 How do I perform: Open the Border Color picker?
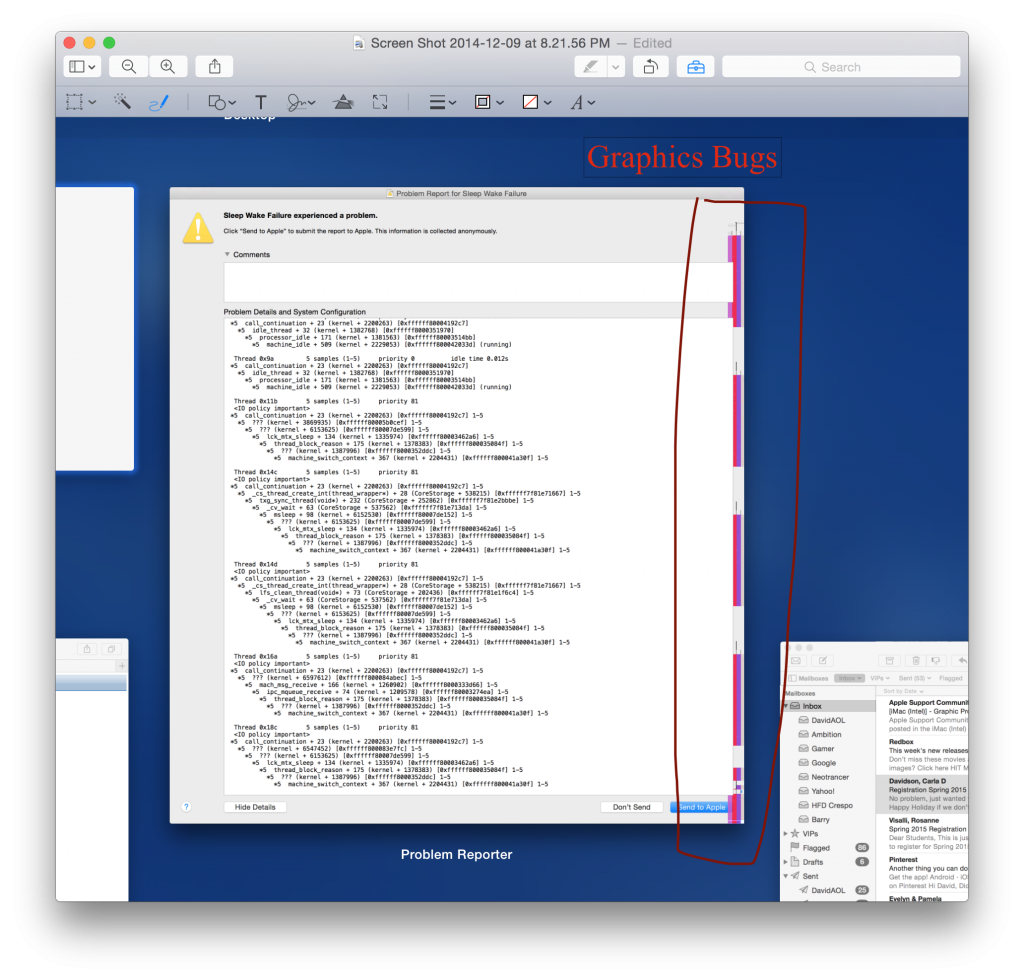tap(489, 103)
